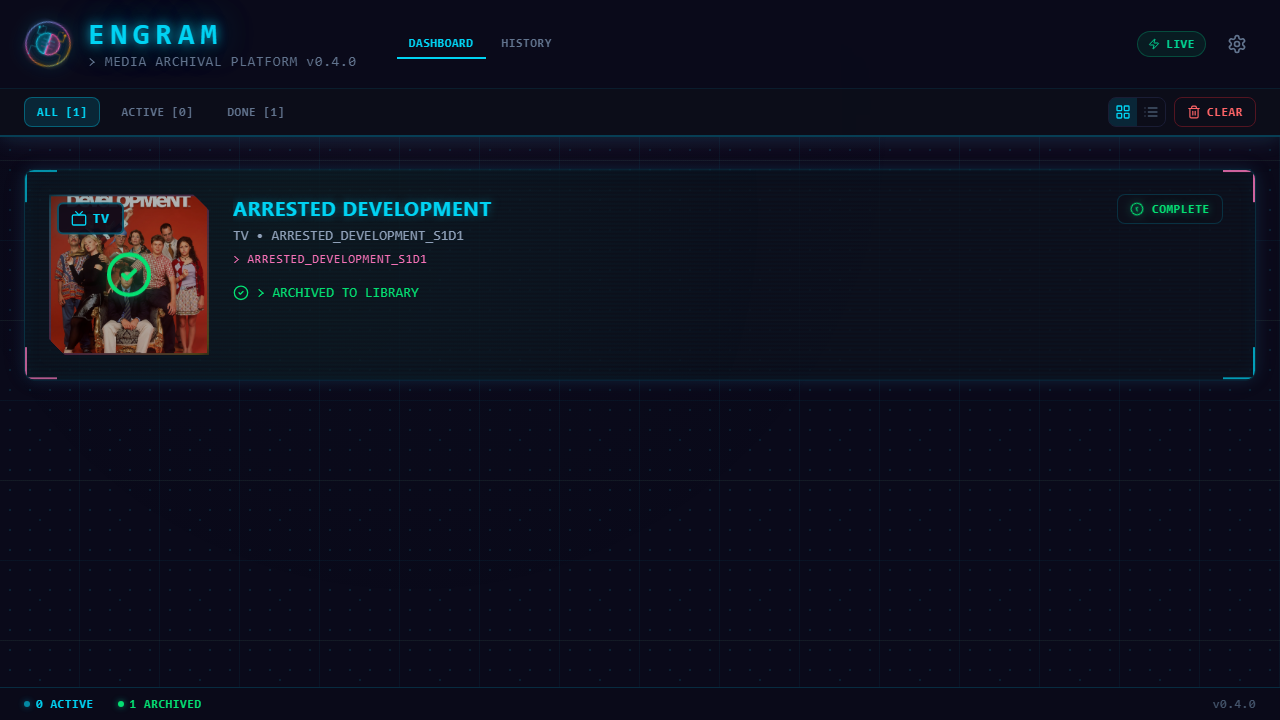Click the green check badge over the poster
Viewport: 1280px width, 720px height.
pyautogui.click(x=129, y=275)
